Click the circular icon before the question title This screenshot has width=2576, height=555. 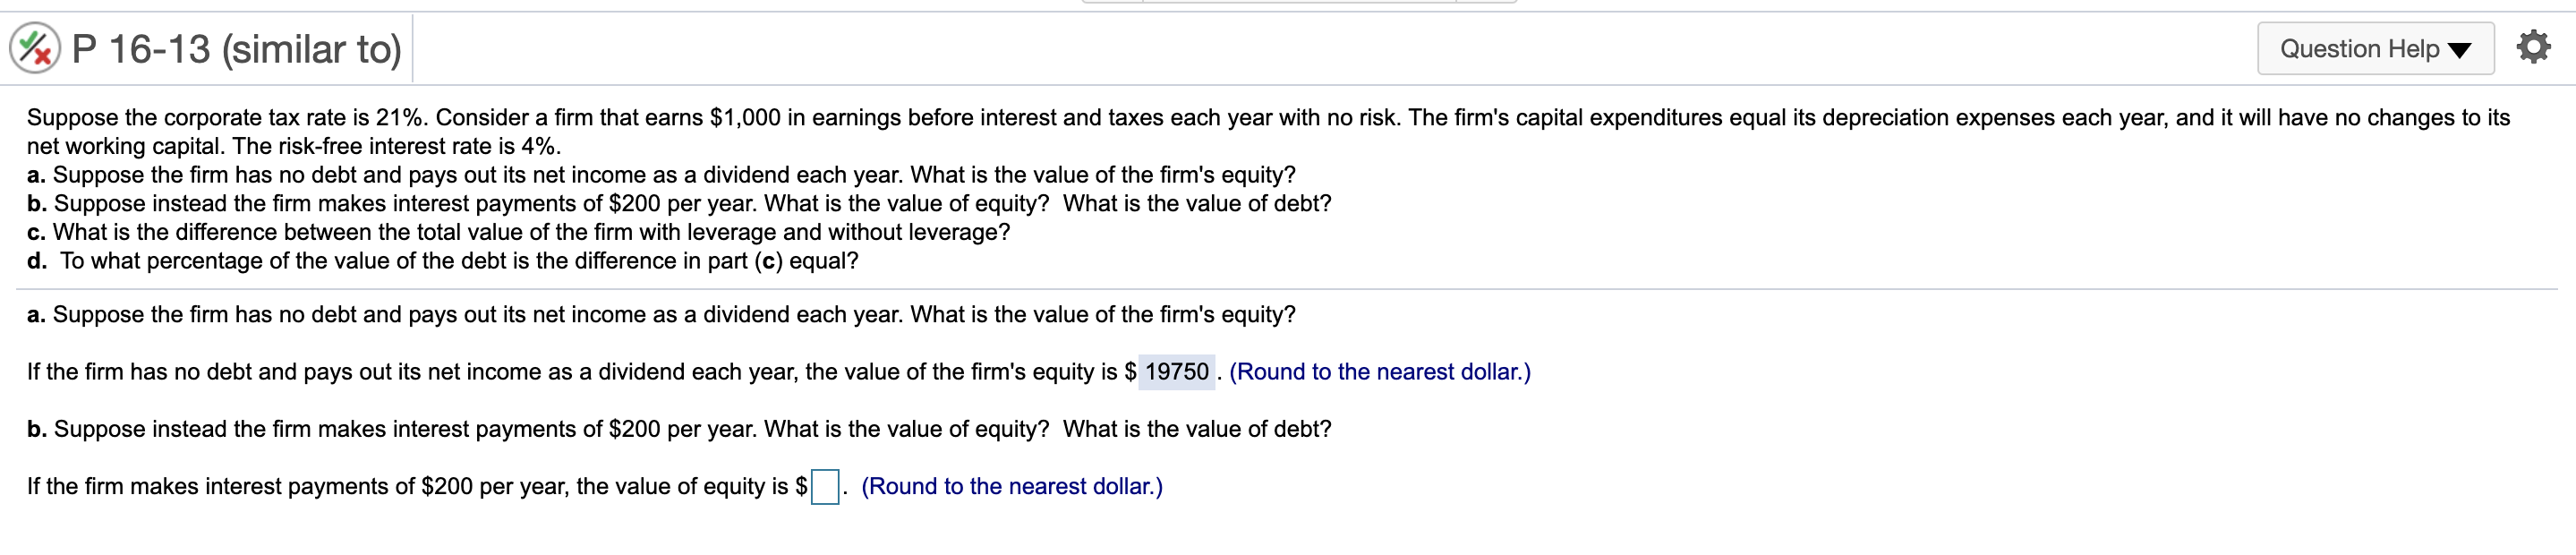(x=33, y=47)
